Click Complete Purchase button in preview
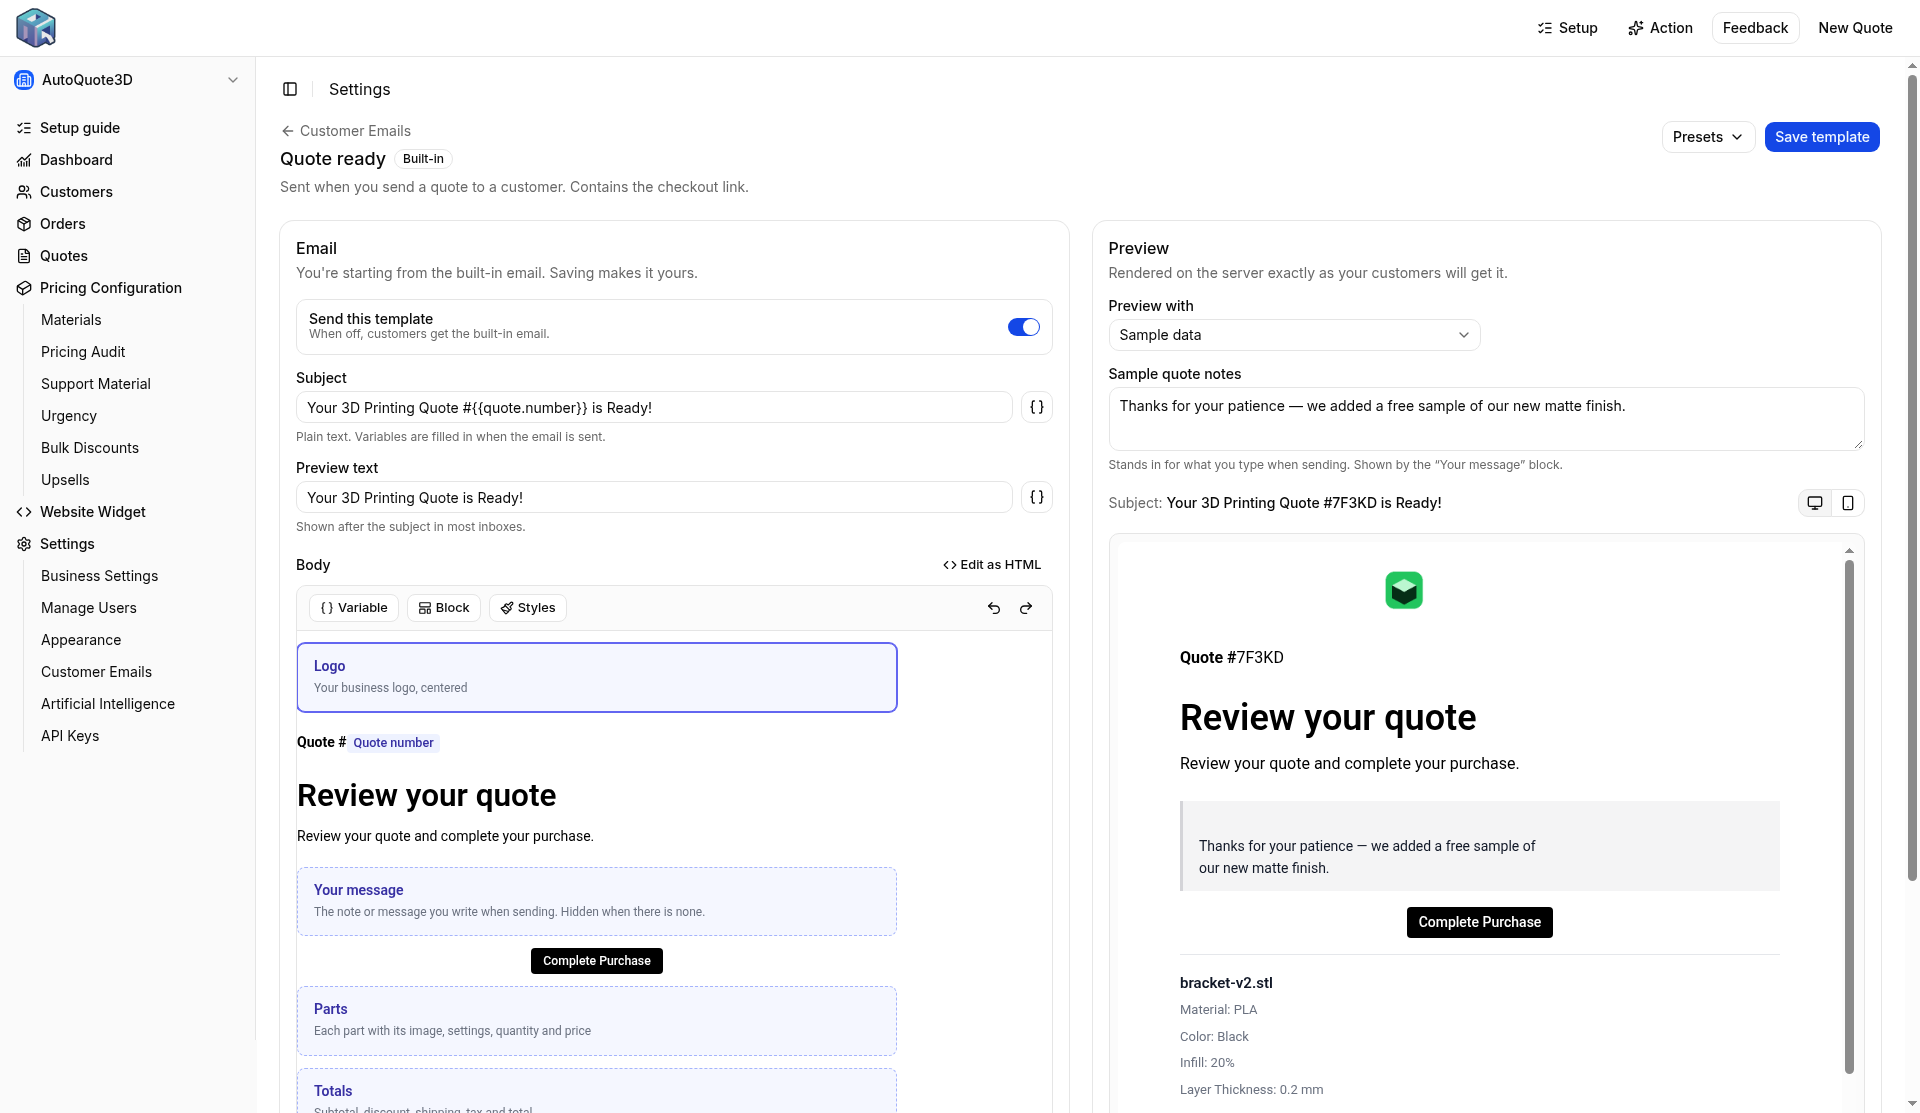This screenshot has width=1920, height=1113. (1480, 922)
